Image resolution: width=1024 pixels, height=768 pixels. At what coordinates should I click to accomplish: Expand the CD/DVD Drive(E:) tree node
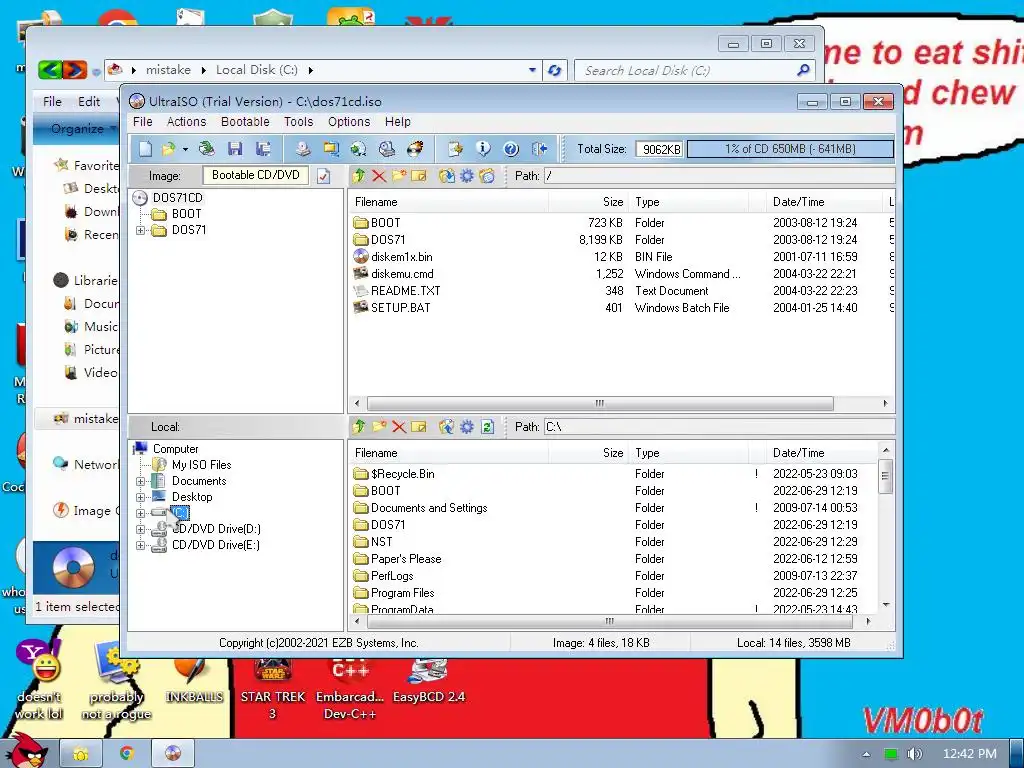(140, 545)
